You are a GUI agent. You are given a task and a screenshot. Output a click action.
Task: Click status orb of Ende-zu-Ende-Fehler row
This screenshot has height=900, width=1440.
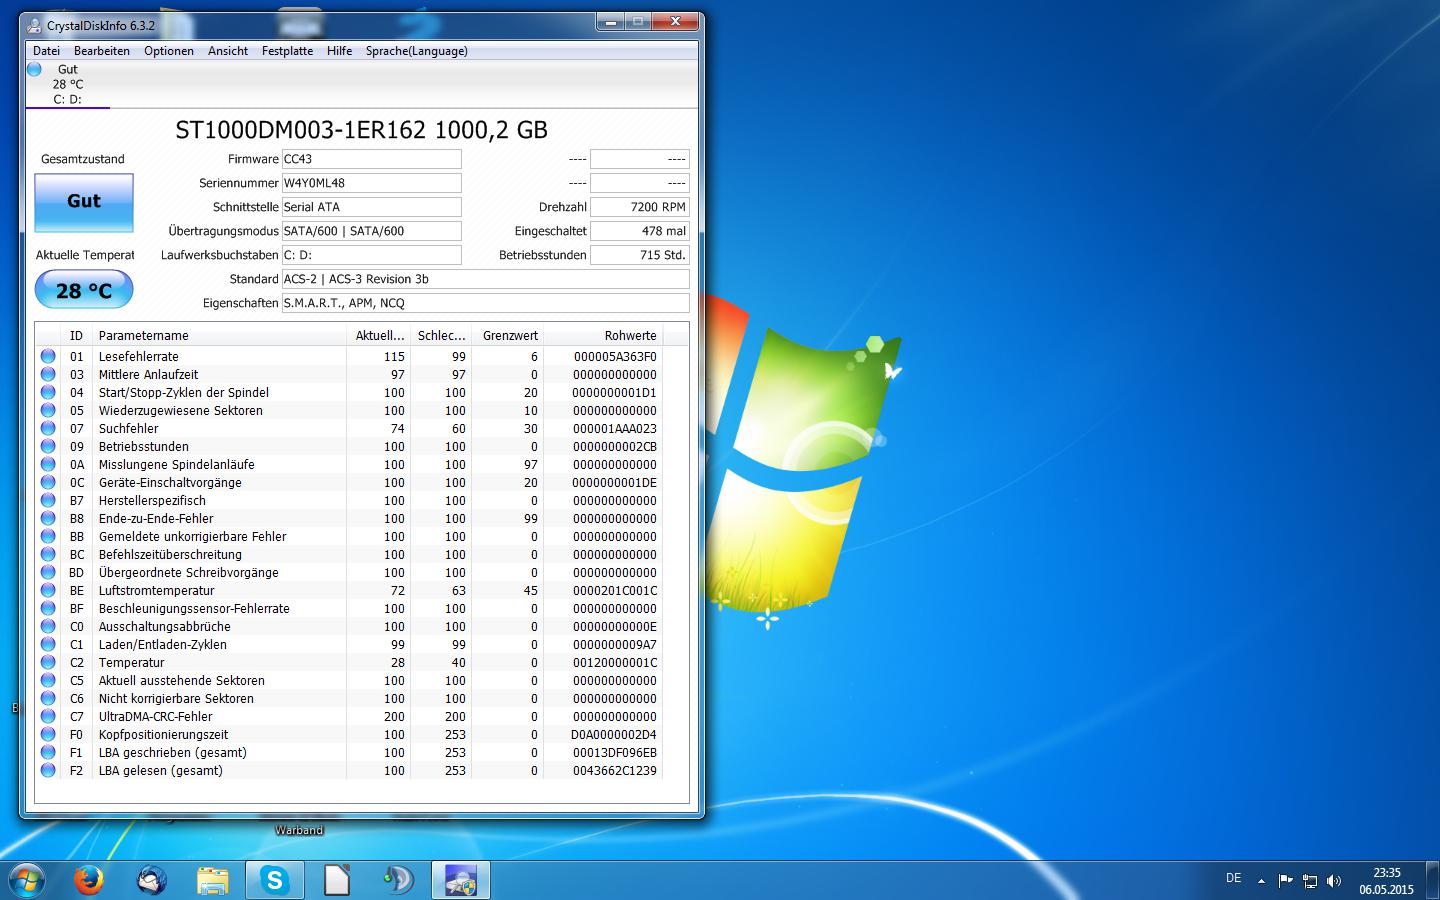[48, 518]
